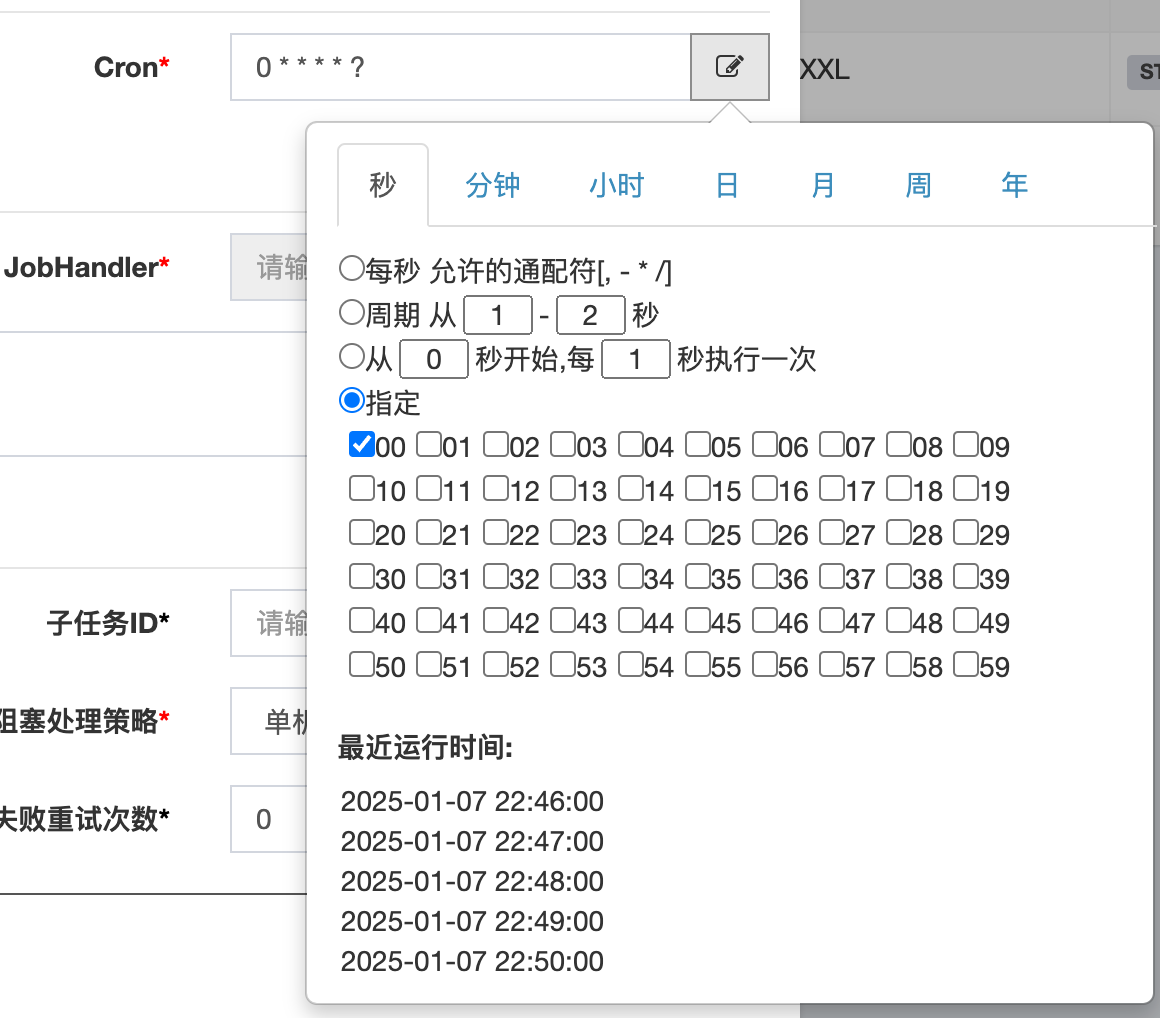Click the 周期 end value box
1160x1018 pixels.
tap(590, 316)
